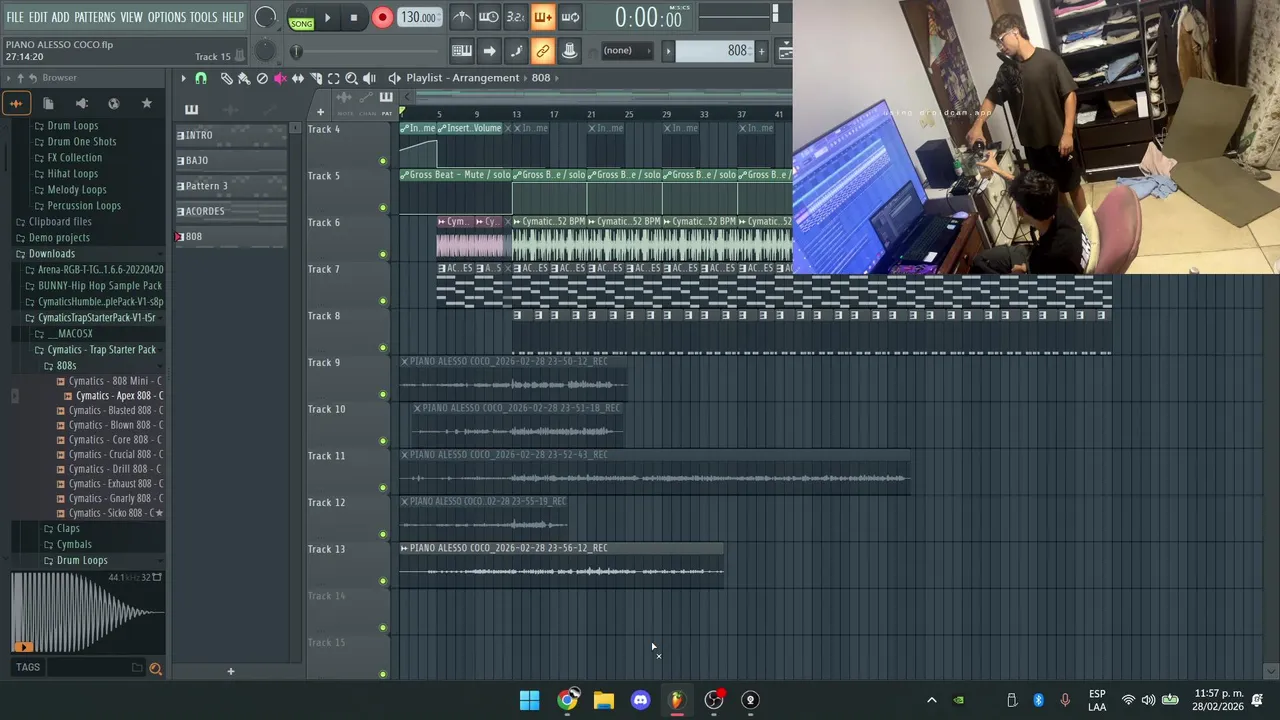Click the note/slide curve icon in toolbar
Image resolution: width=1280 pixels, height=720 pixels.
516,51
